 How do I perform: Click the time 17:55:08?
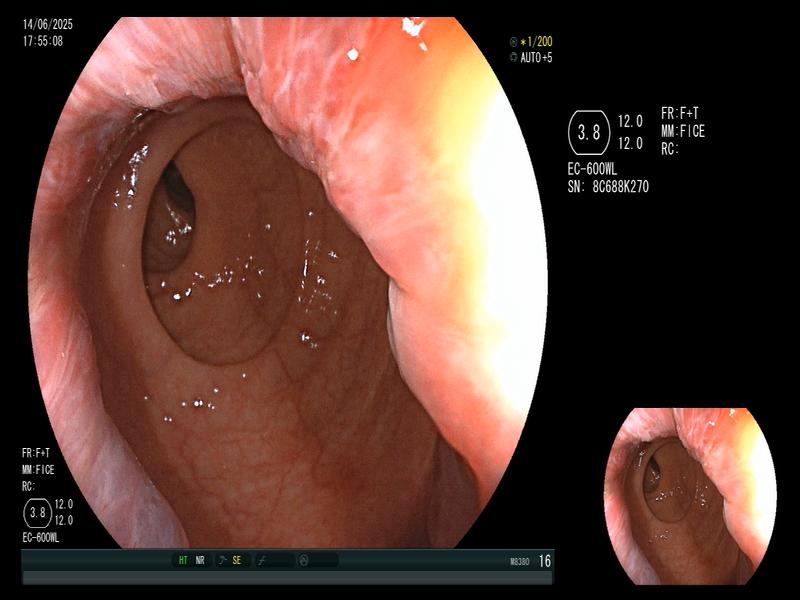[43, 41]
